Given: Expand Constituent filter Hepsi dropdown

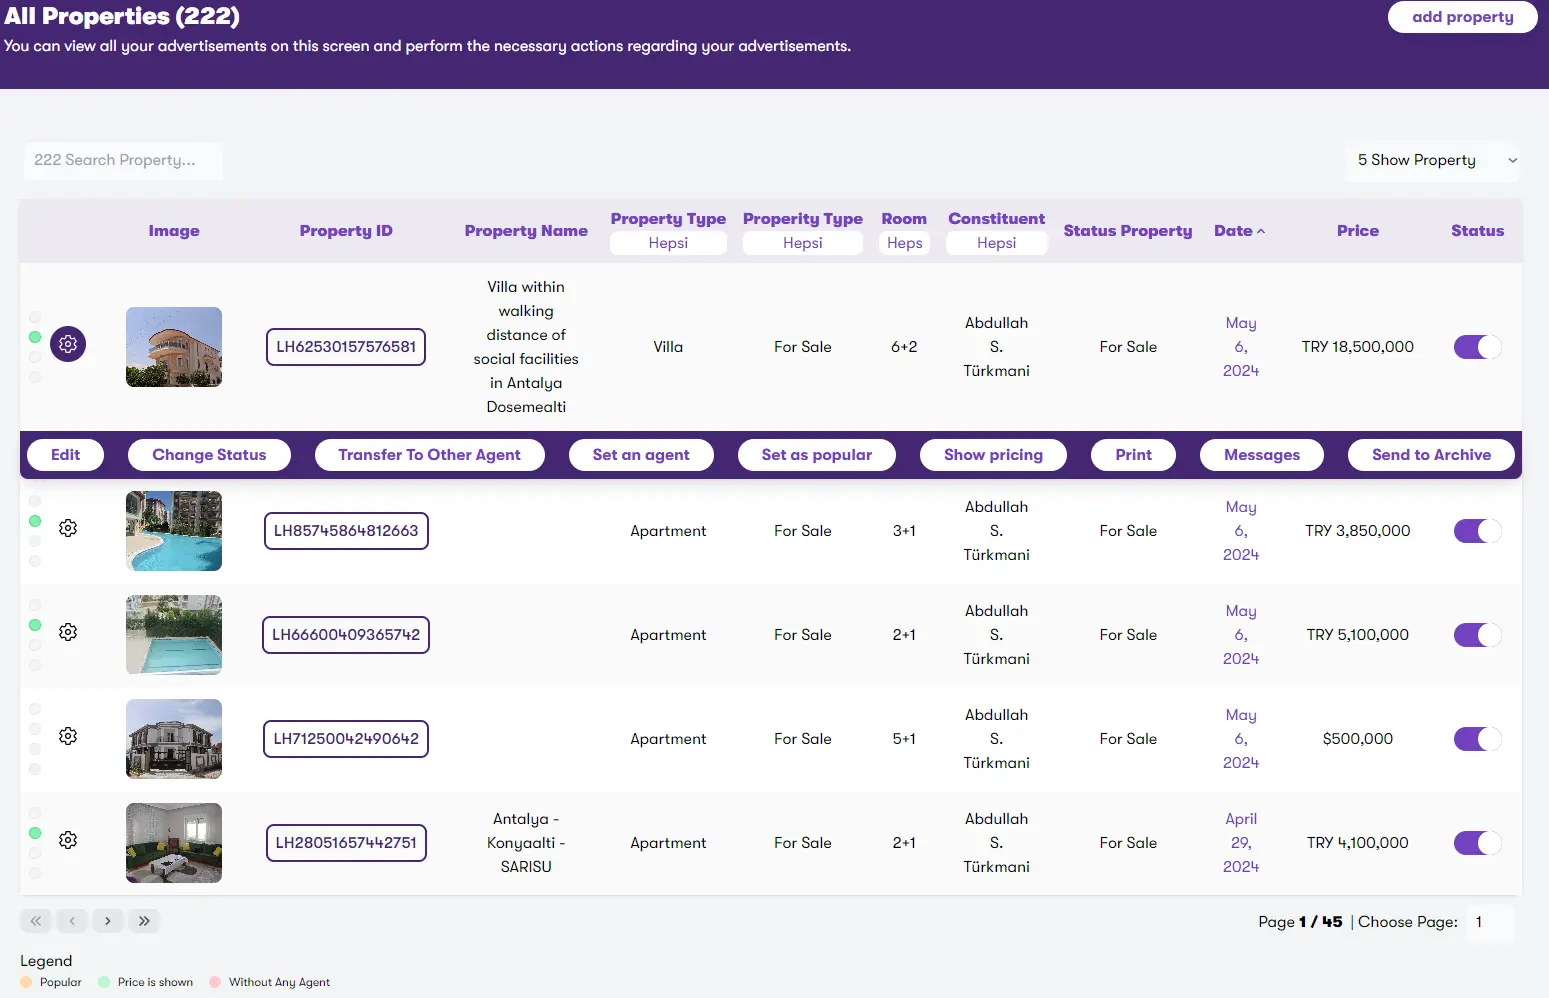Looking at the screenshot, I should (x=996, y=243).
